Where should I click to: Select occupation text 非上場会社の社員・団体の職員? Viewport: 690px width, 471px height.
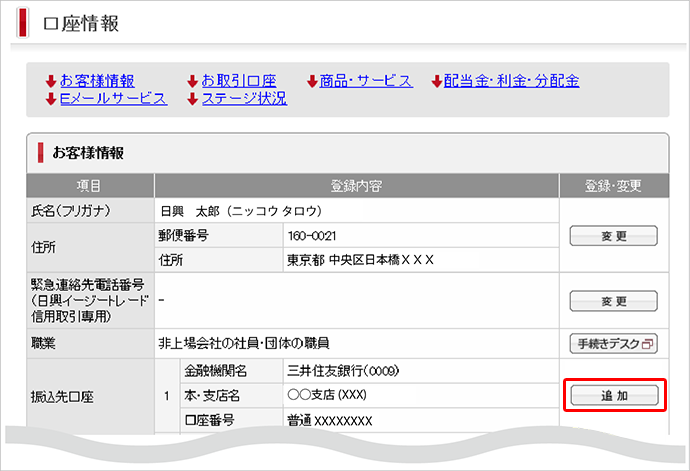[244, 343]
